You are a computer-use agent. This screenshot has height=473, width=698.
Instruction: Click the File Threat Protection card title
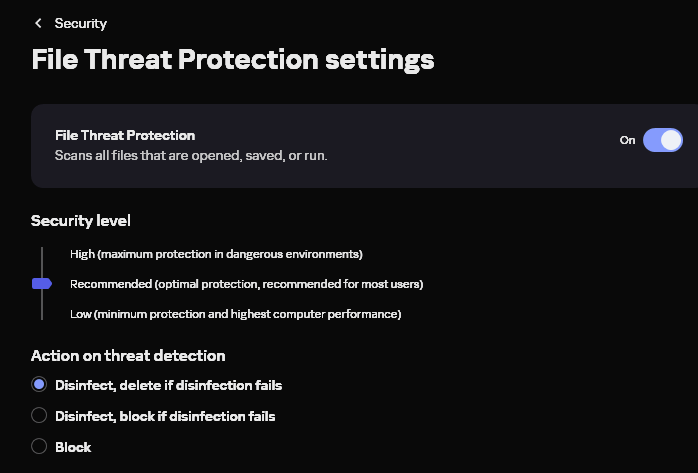125,135
